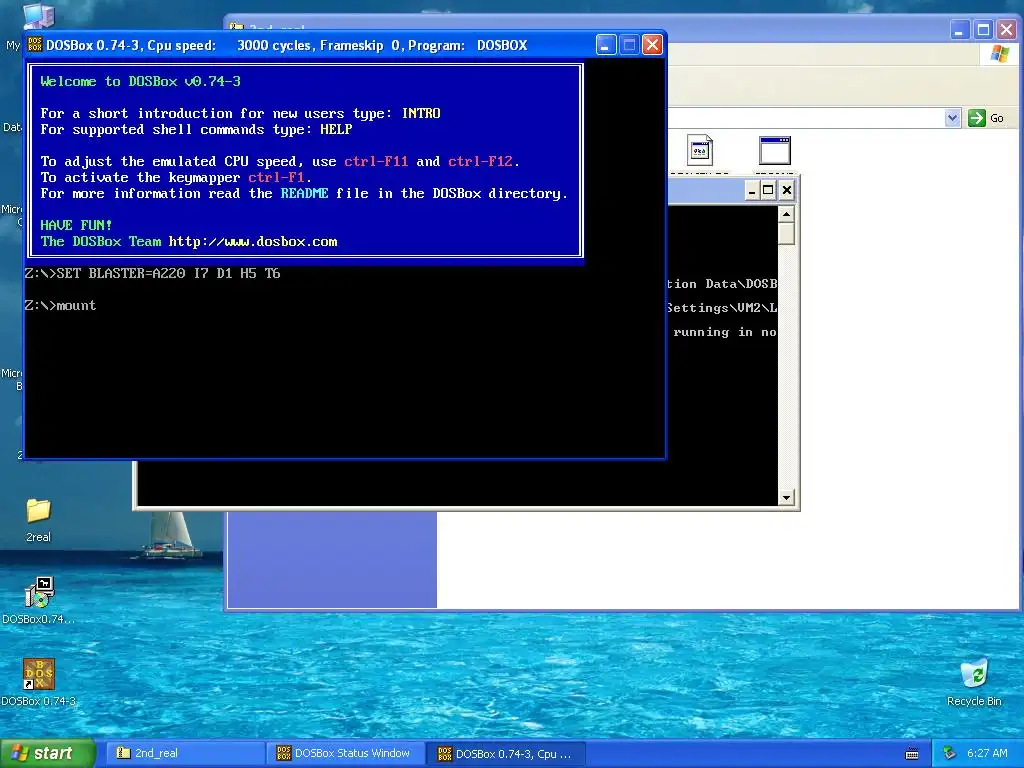Close the DOSBox emulator window
The height and width of the screenshot is (768, 1024).
[652, 45]
